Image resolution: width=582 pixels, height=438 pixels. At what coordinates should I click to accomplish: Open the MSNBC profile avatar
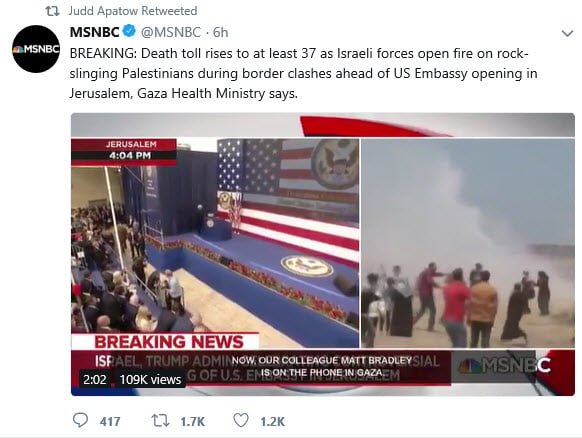(x=36, y=49)
